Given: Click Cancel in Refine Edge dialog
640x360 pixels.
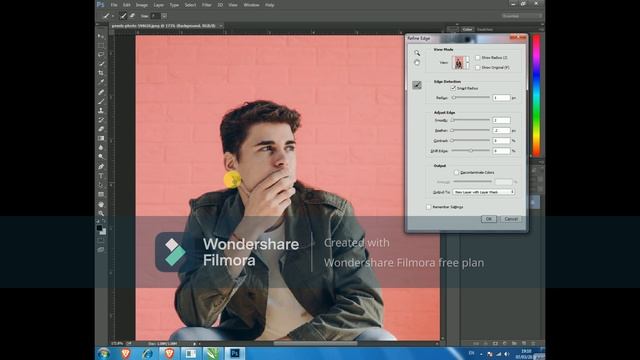Looking at the screenshot, I should click(511, 219).
